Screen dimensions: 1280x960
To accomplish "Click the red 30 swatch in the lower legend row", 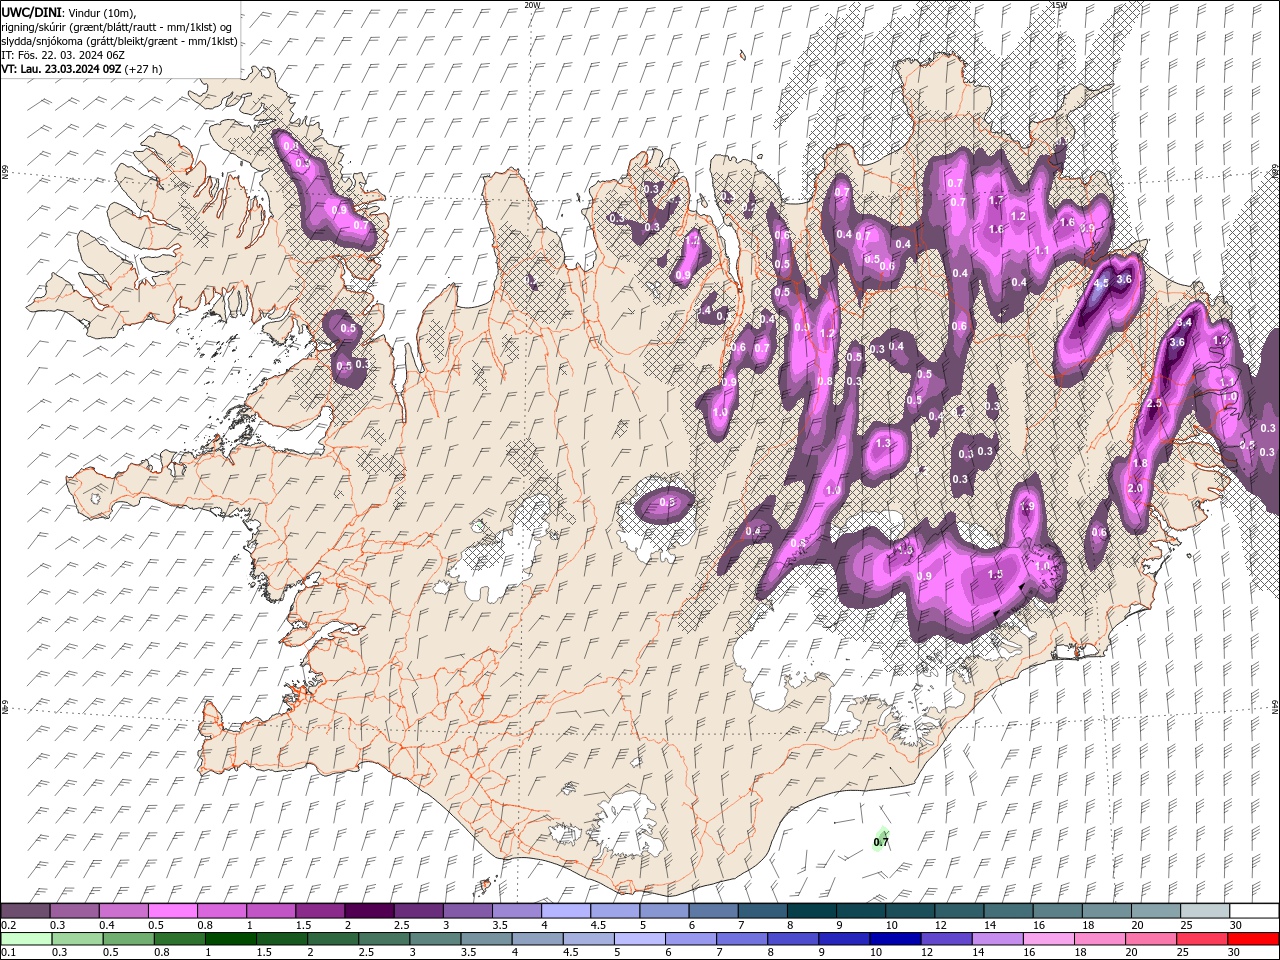I will pos(1253,939).
